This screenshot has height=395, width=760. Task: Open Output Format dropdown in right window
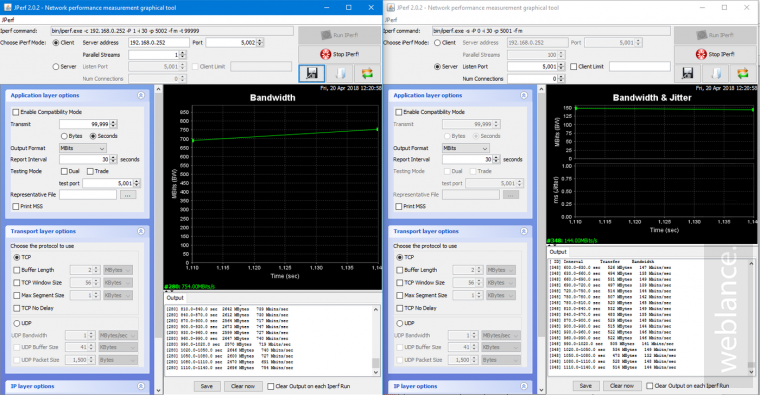click(x=465, y=148)
